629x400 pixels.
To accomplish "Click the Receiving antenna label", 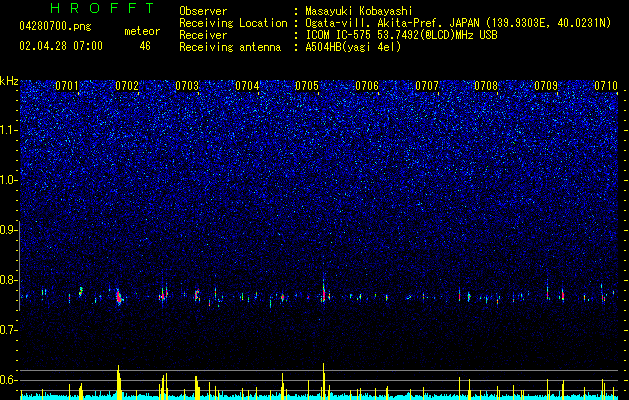I will 230,47.
